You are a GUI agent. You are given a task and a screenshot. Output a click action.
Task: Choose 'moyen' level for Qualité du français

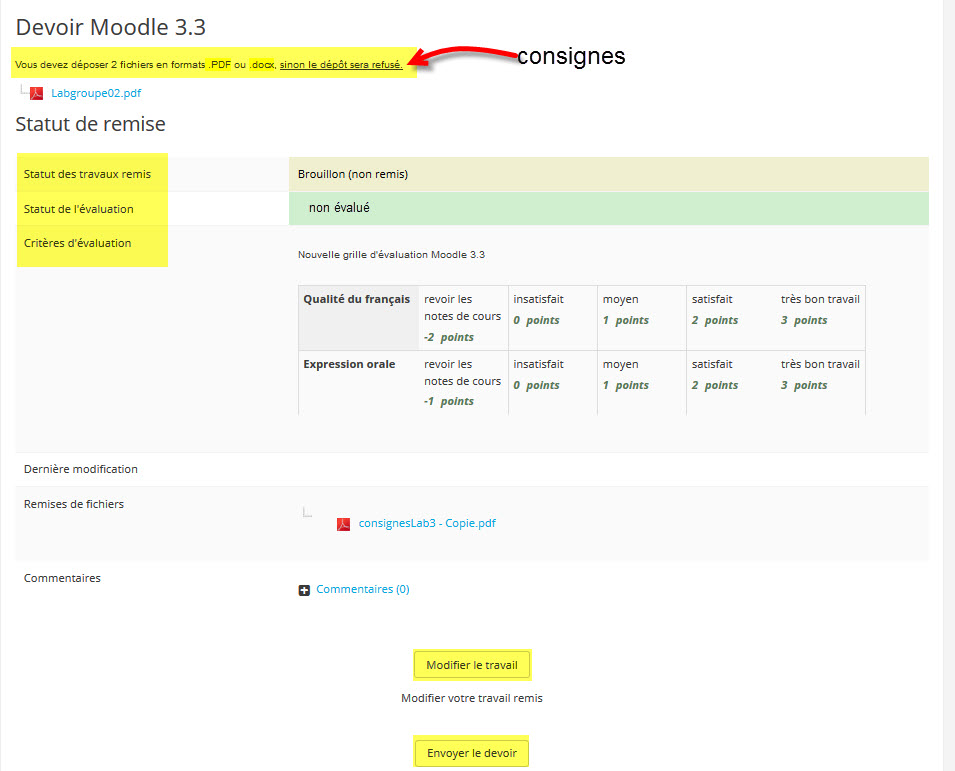tap(641, 310)
